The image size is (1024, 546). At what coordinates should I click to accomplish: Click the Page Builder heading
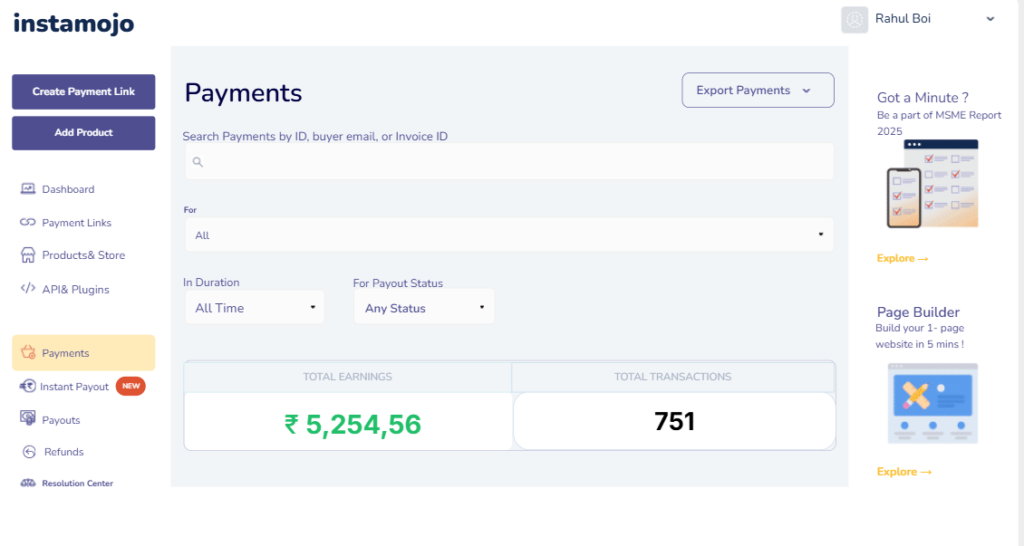918,312
